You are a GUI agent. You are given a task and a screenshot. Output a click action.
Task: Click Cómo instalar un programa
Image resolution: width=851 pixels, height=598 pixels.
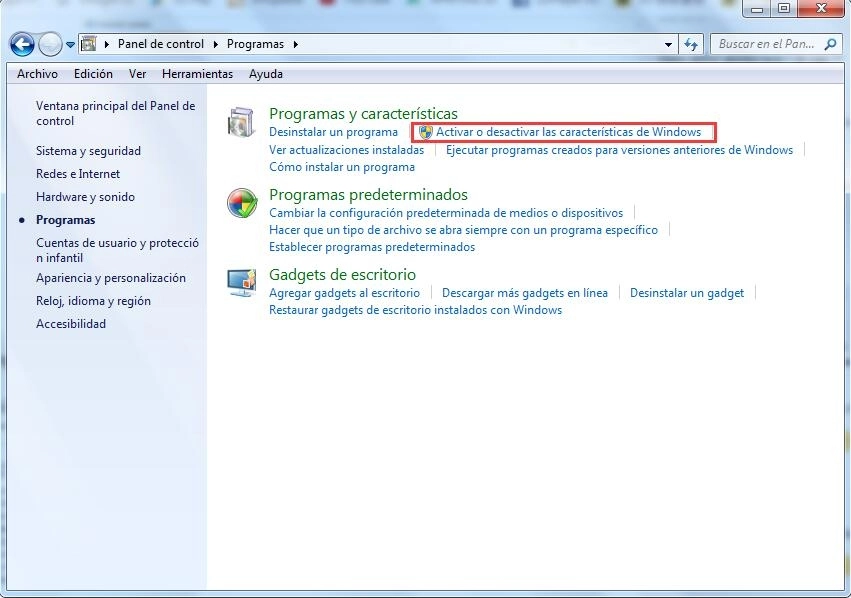(x=342, y=167)
